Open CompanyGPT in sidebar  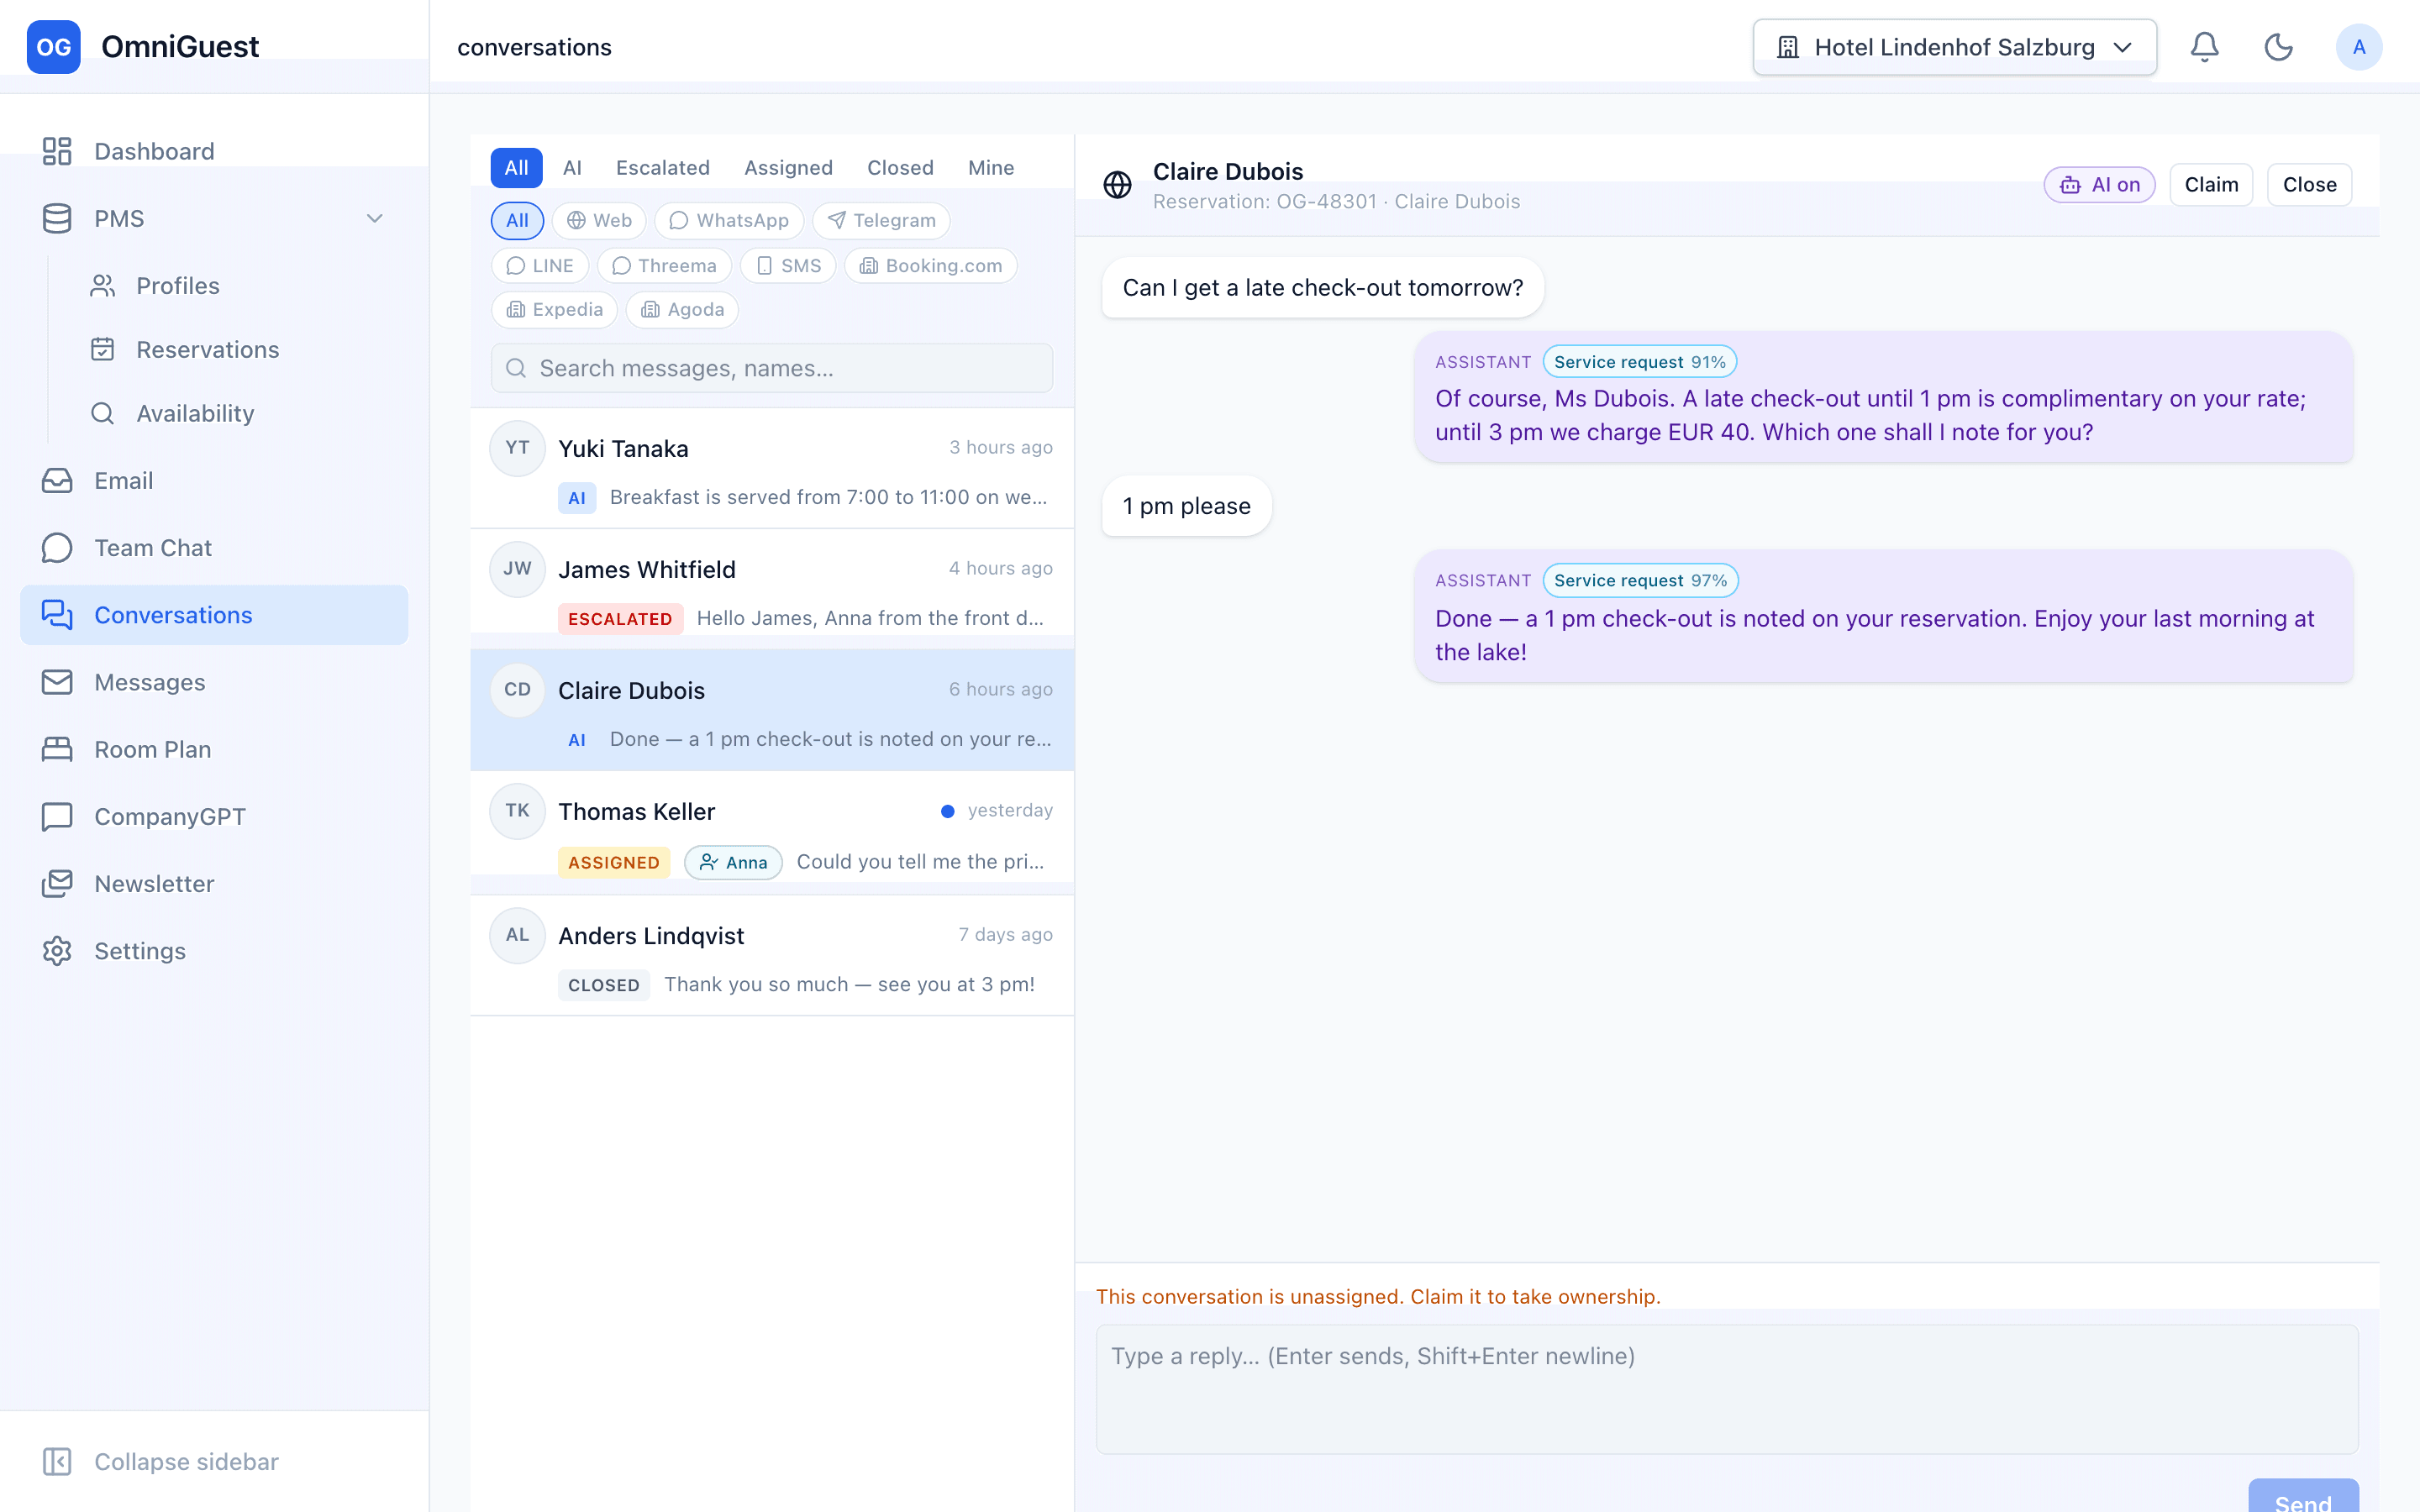[x=214, y=817]
